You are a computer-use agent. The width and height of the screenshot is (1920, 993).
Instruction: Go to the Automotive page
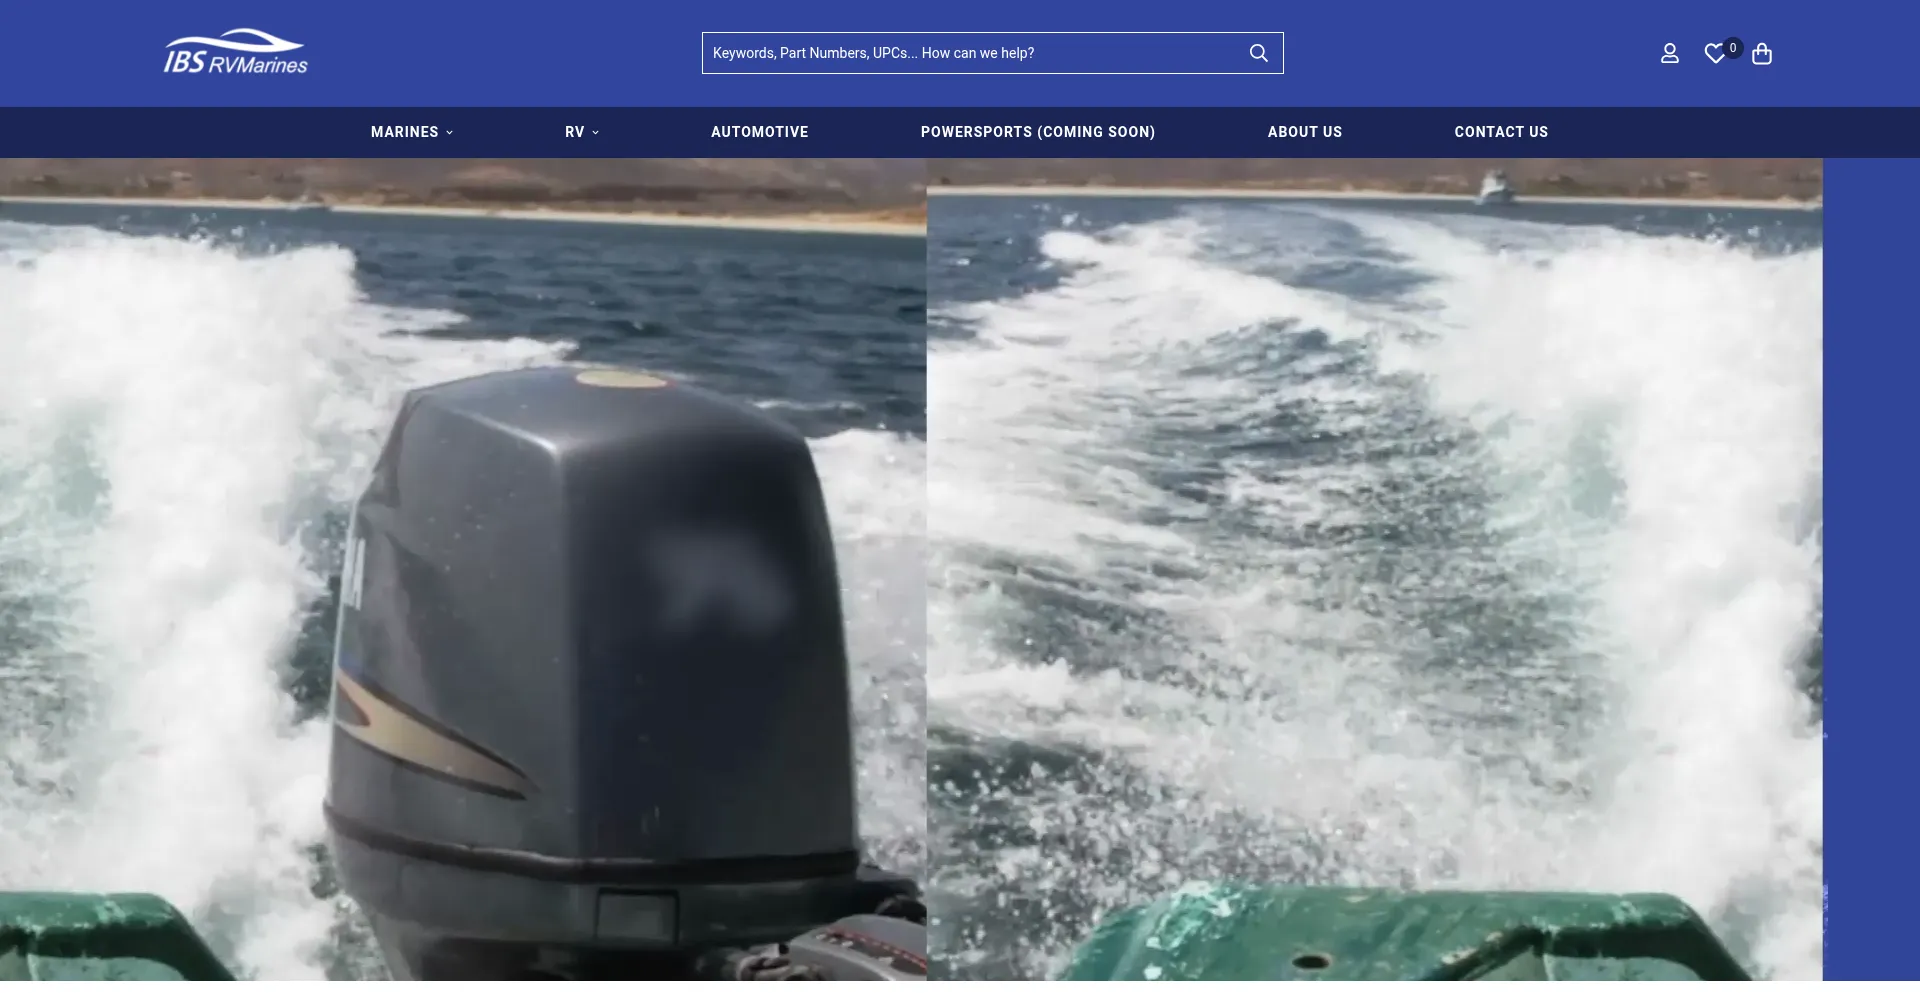coord(760,132)
